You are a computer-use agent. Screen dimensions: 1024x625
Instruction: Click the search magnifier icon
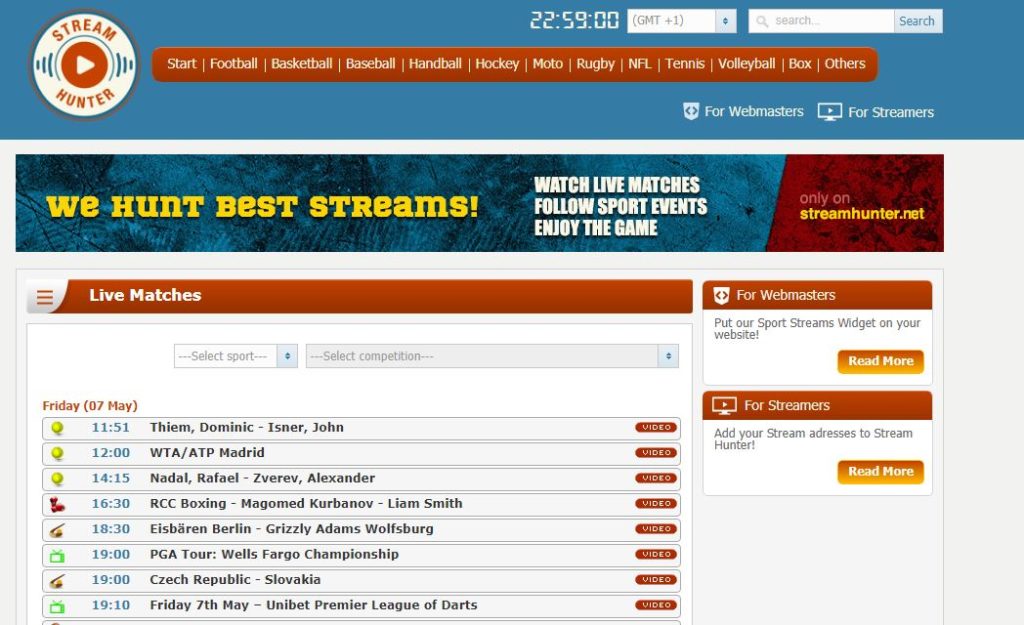[x=761, y=22]
